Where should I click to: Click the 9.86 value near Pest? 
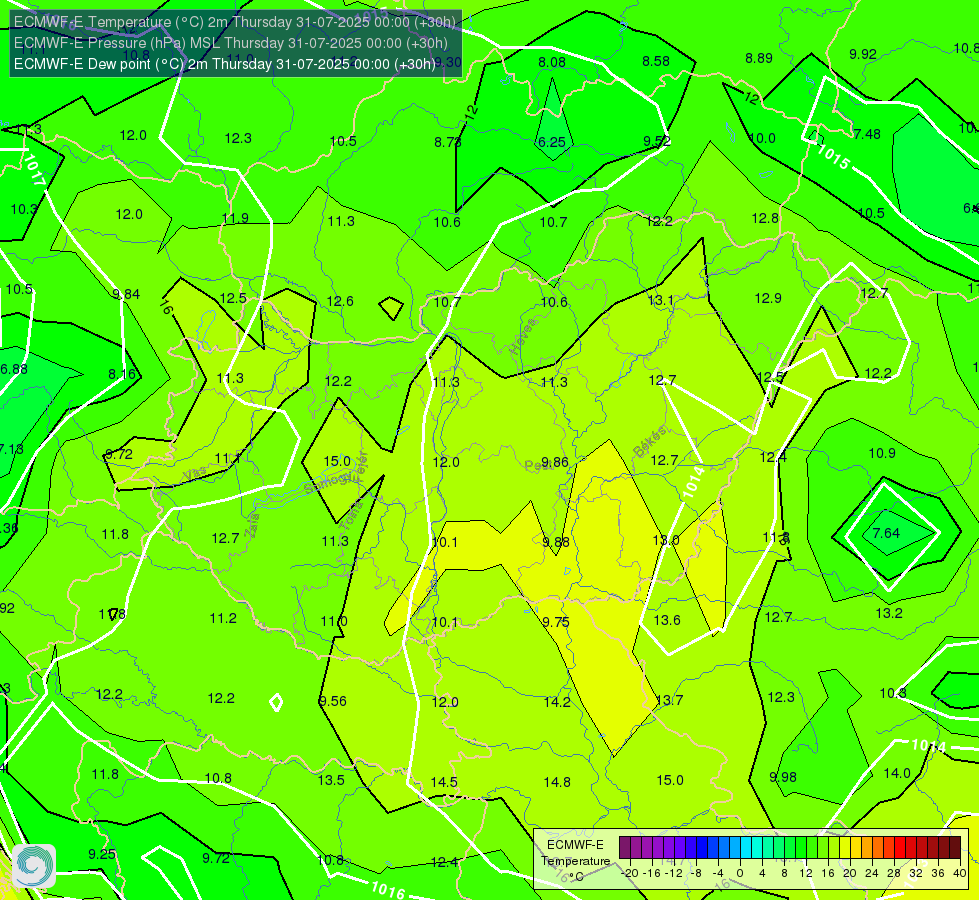click(554, 462)
